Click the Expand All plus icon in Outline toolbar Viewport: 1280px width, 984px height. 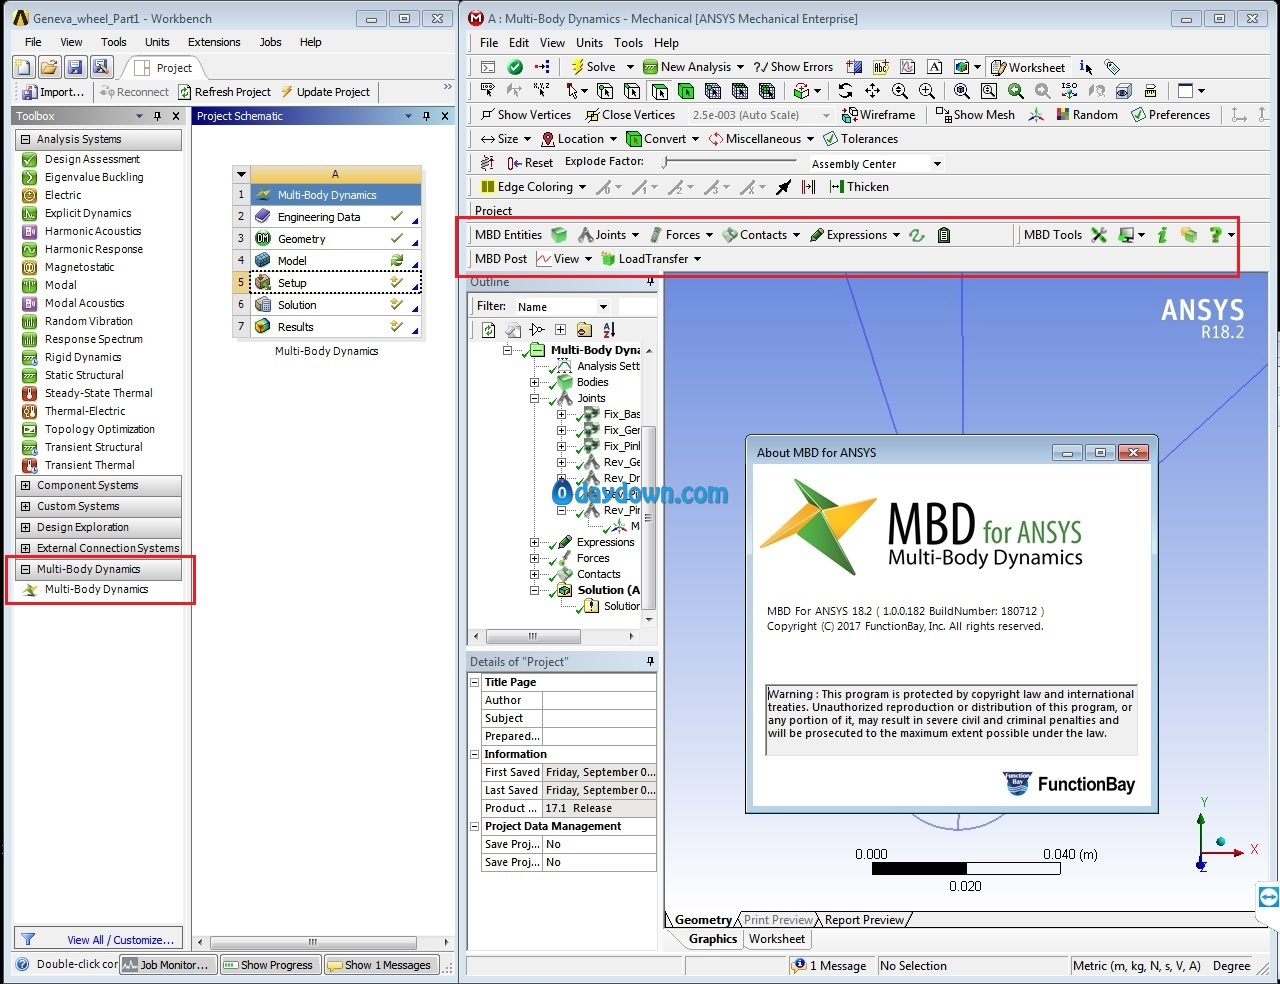(560, 330)
